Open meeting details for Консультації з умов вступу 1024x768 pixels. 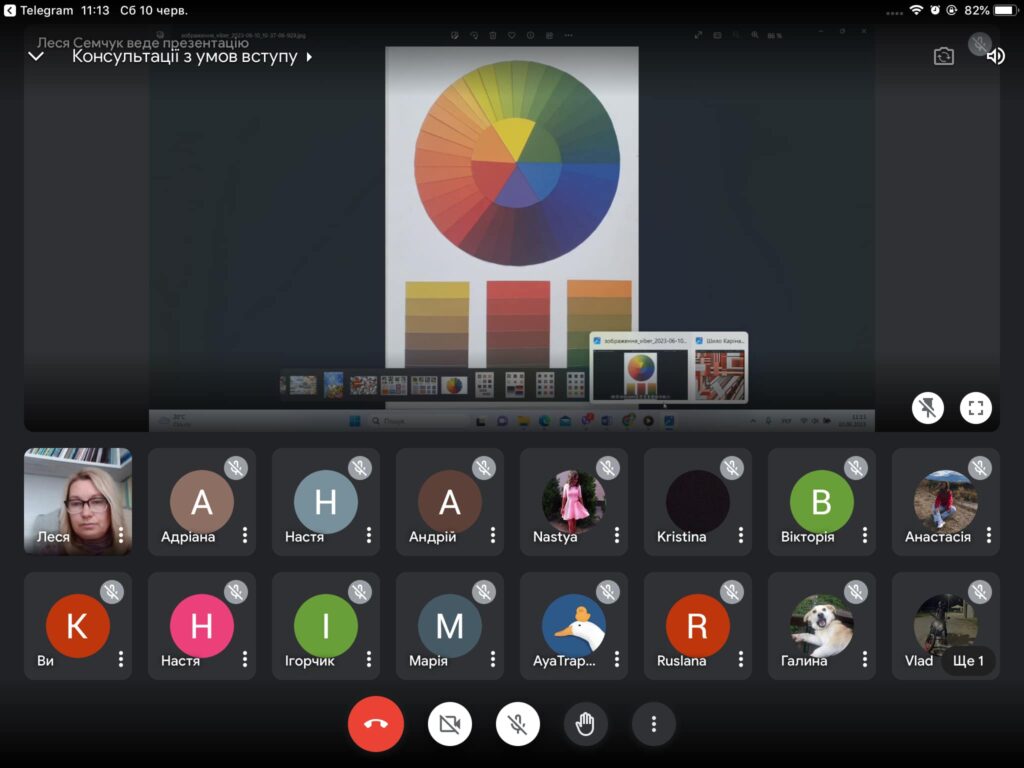tap(192, 57)
